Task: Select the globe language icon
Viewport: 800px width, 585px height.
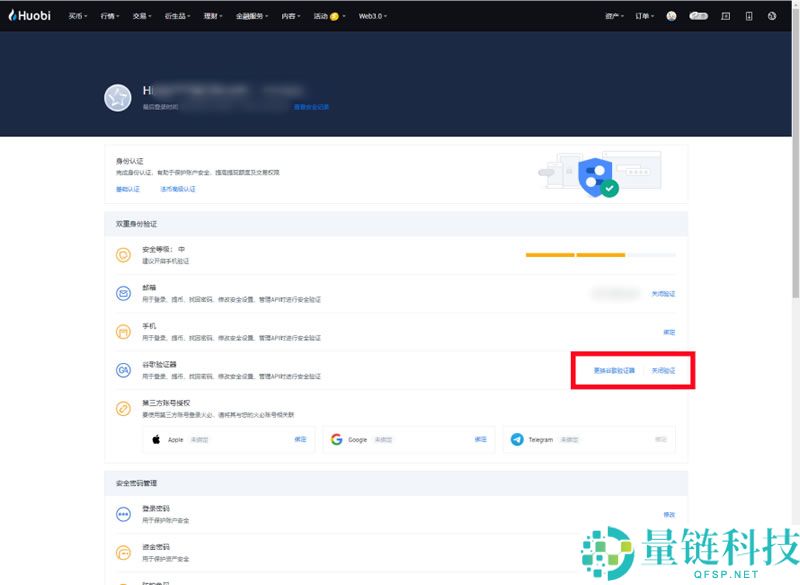Action: 772,15
